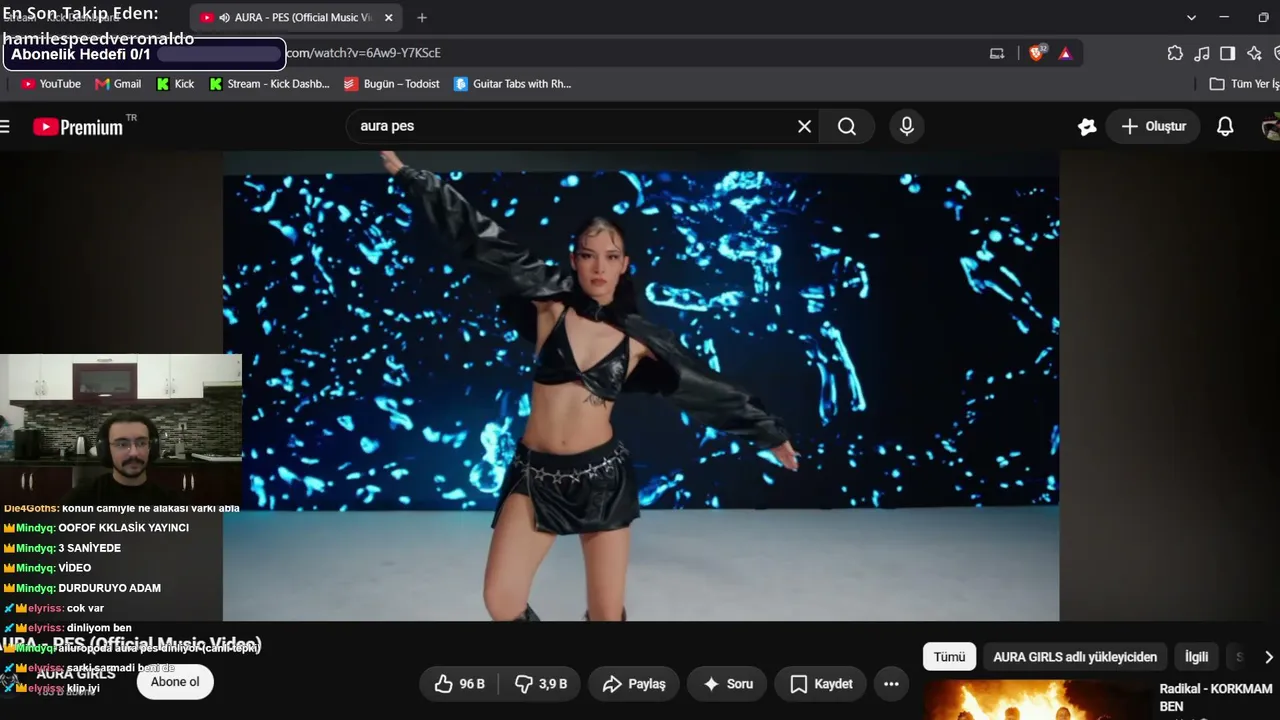
Task: Dislike the video showing 3,9 B
Action: coord(541,684)
